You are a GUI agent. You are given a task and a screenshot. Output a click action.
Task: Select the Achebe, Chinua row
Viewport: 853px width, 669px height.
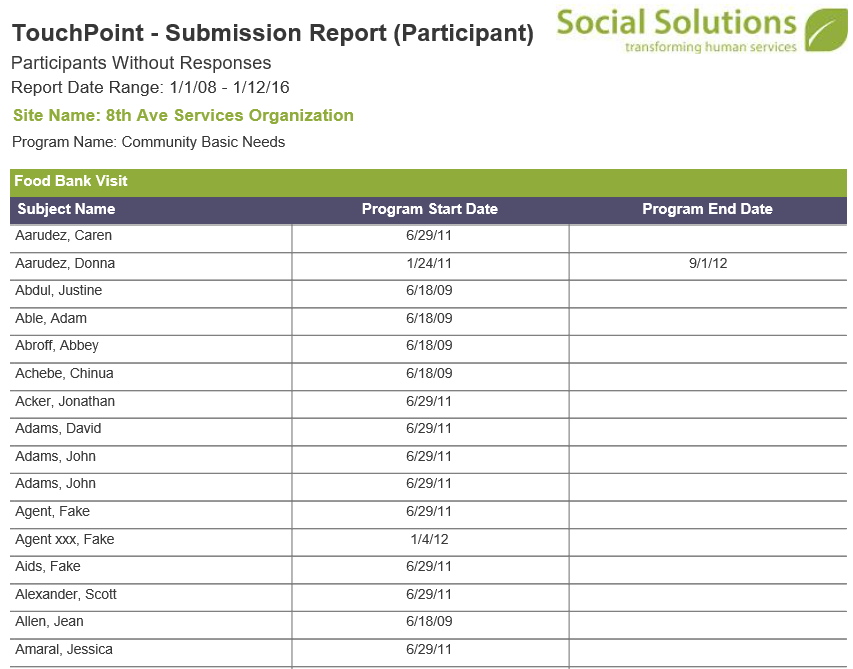tap(428, 374)
